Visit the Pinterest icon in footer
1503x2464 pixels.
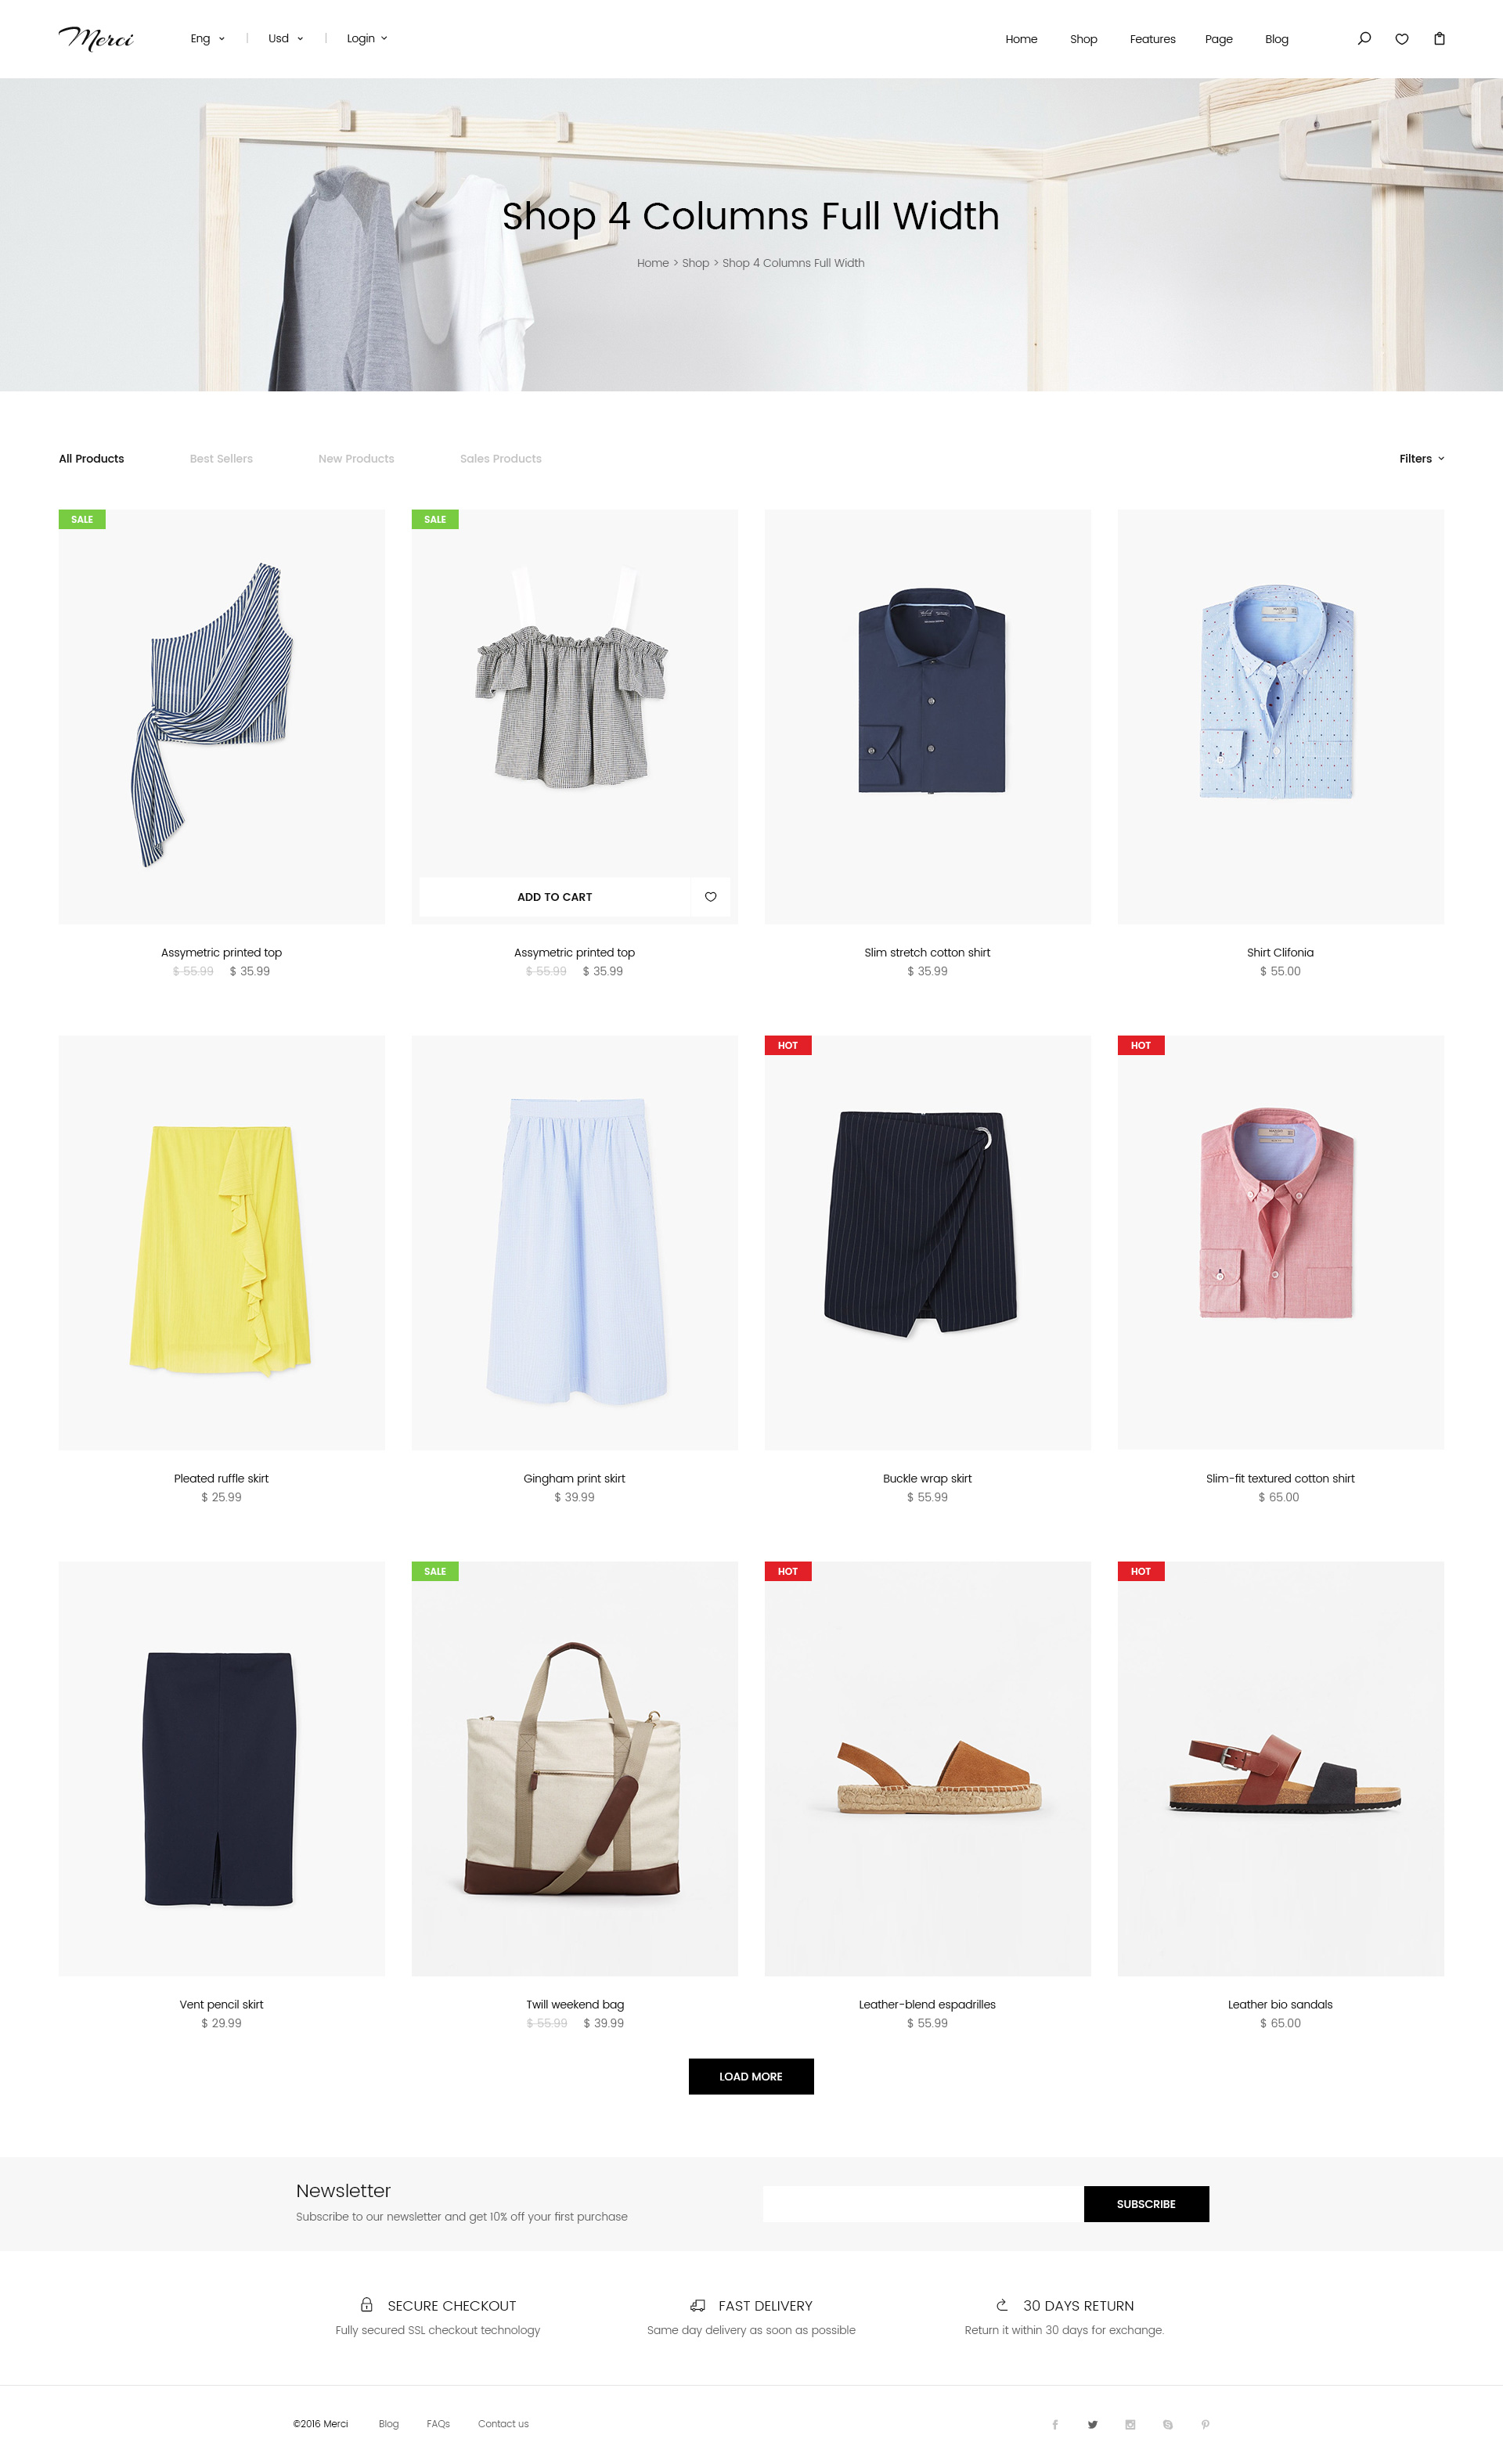pyautogui.click(x=1205, y=2424)
